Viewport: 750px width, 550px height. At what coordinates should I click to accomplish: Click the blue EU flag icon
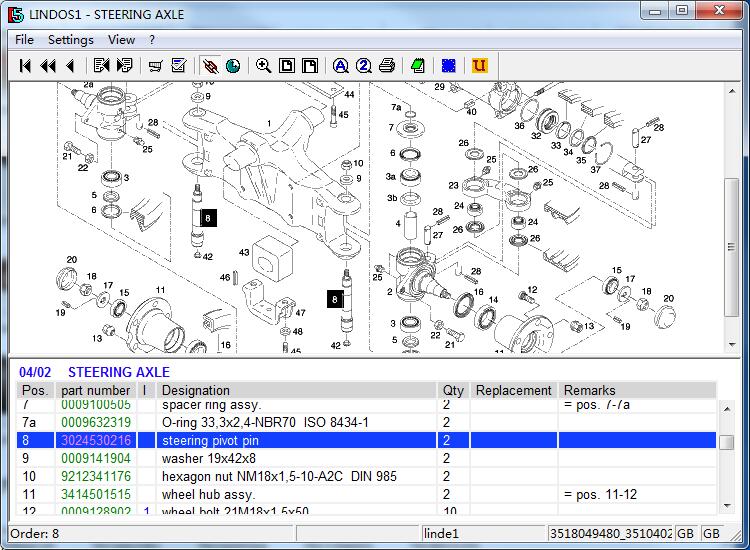449,66
